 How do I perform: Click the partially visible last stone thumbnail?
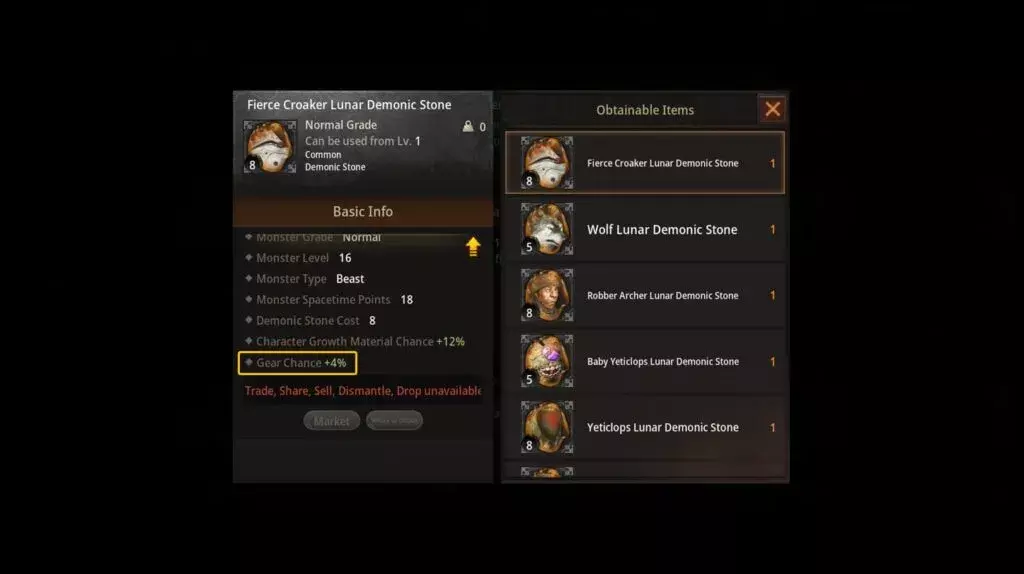click(x=547, y=472)
